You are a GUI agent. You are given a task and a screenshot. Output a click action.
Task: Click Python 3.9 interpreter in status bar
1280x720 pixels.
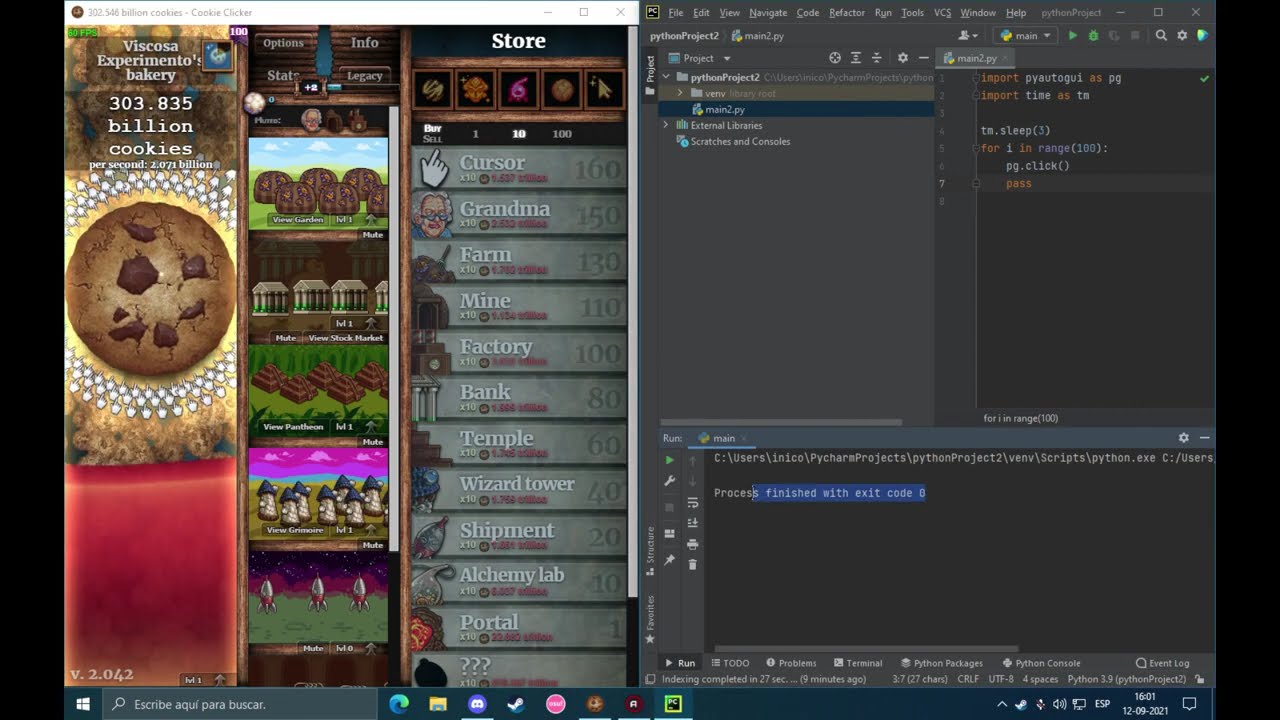[1126, 679]
